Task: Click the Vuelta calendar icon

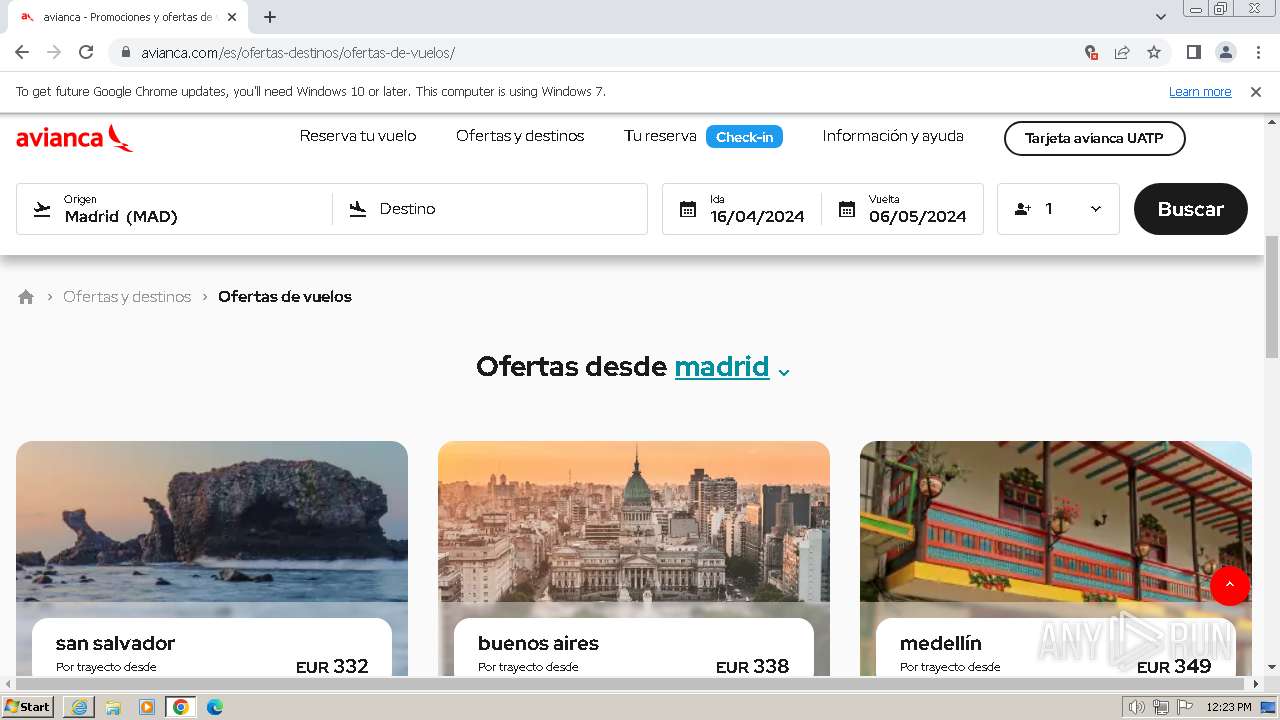Action: point(847,209)
